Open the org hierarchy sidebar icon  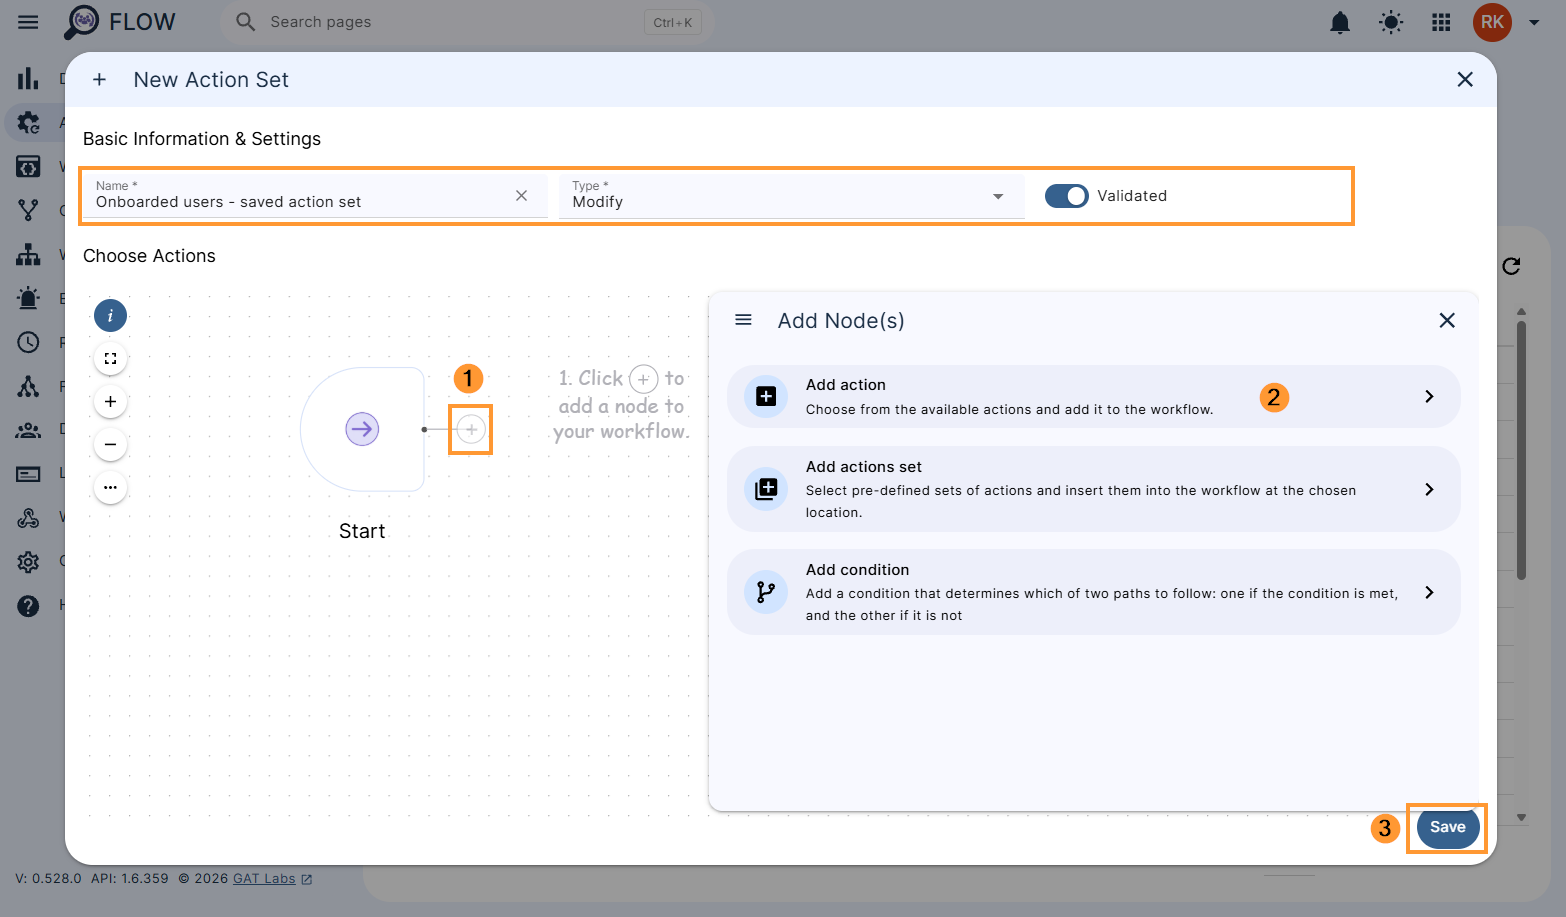tap(28, 255)
